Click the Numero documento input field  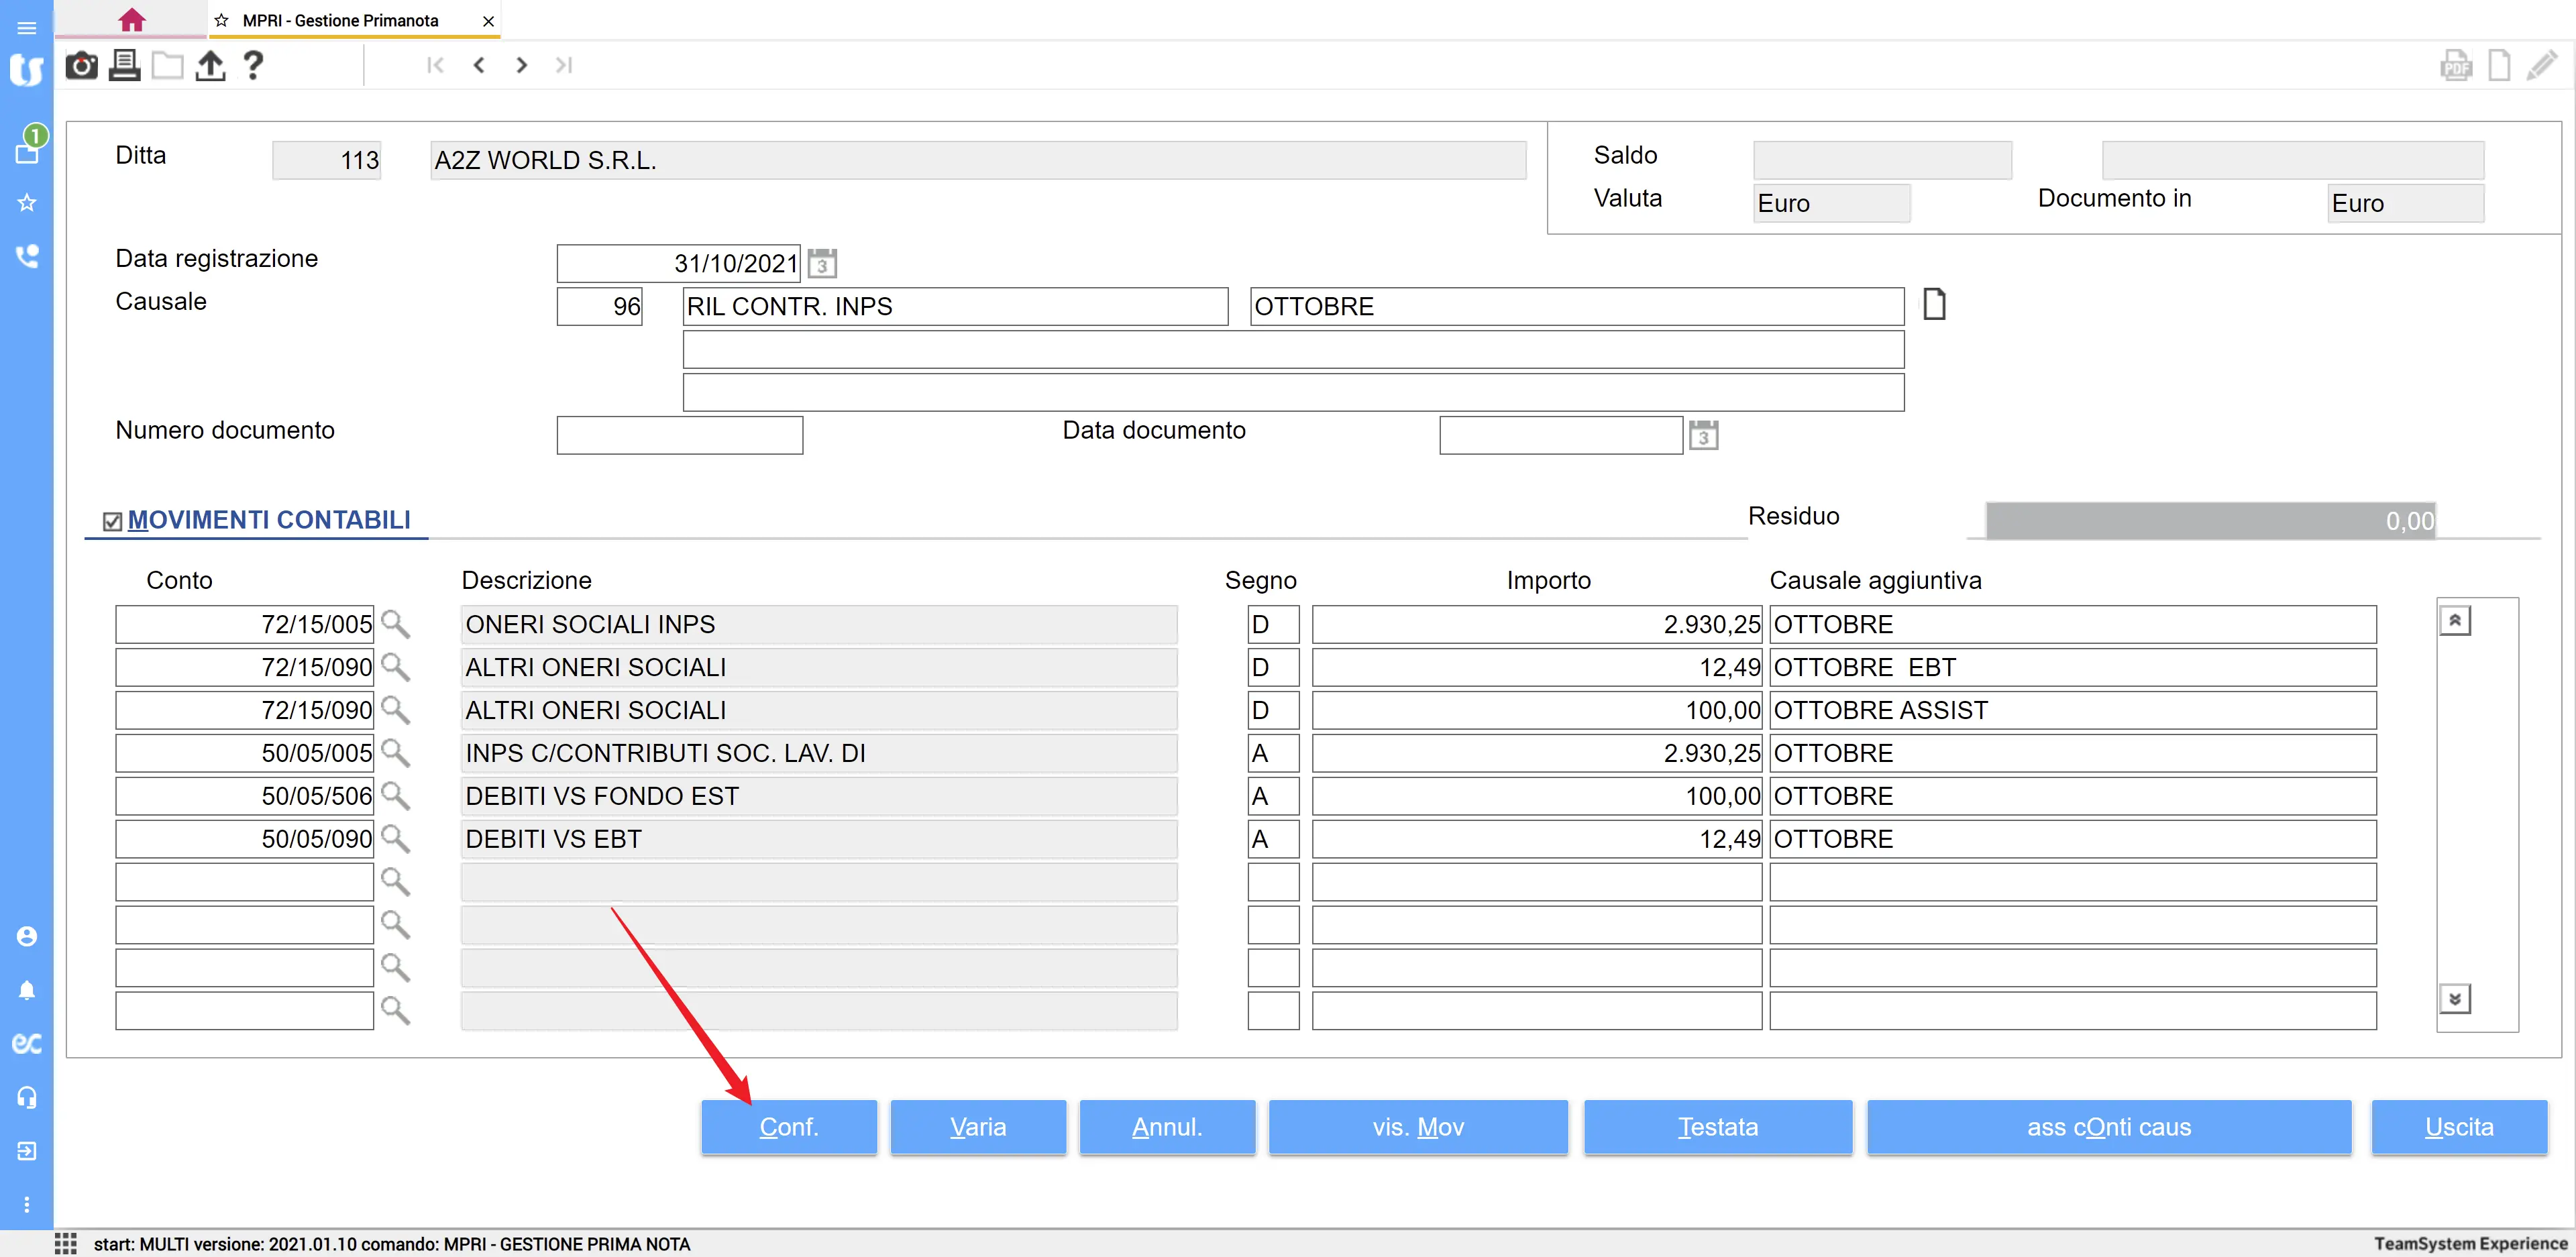click(x=679, y=436)
